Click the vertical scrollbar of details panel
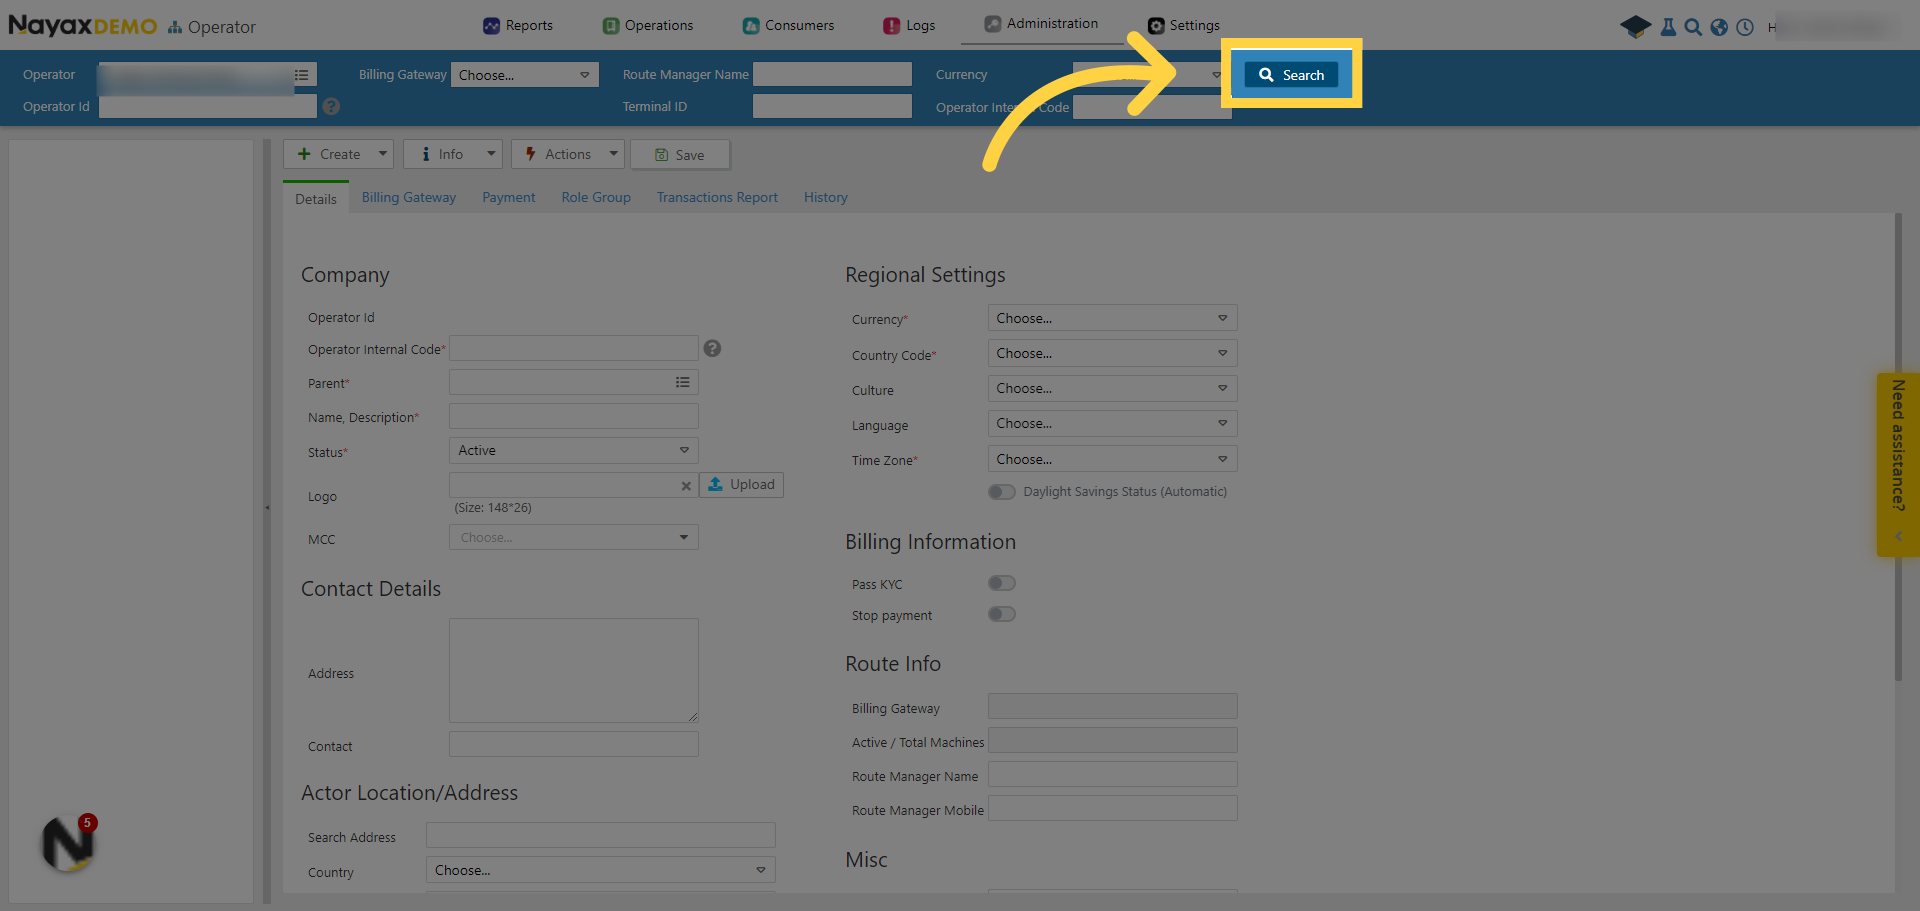The height and width of the screenshot is (911, 1920). tap(1898, 447)
